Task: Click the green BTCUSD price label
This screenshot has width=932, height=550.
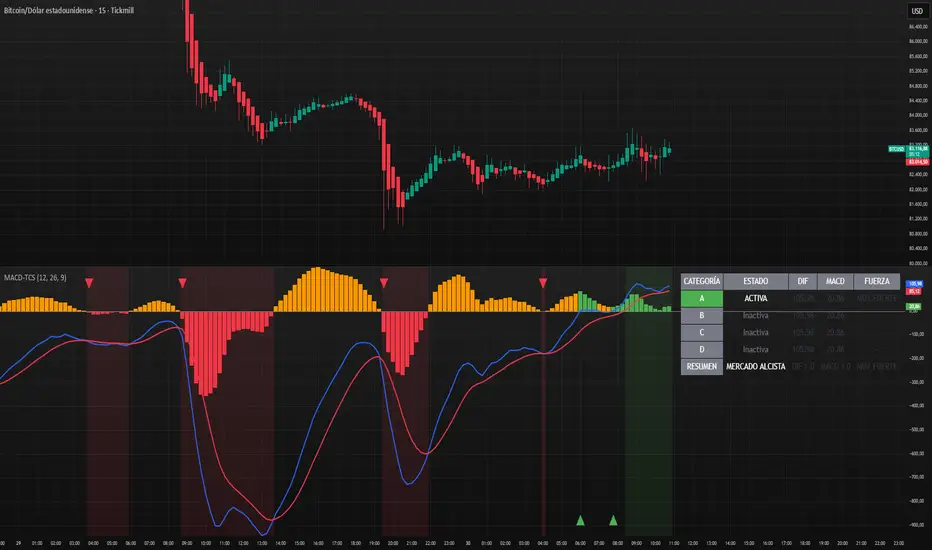Action: pos(896,149)
